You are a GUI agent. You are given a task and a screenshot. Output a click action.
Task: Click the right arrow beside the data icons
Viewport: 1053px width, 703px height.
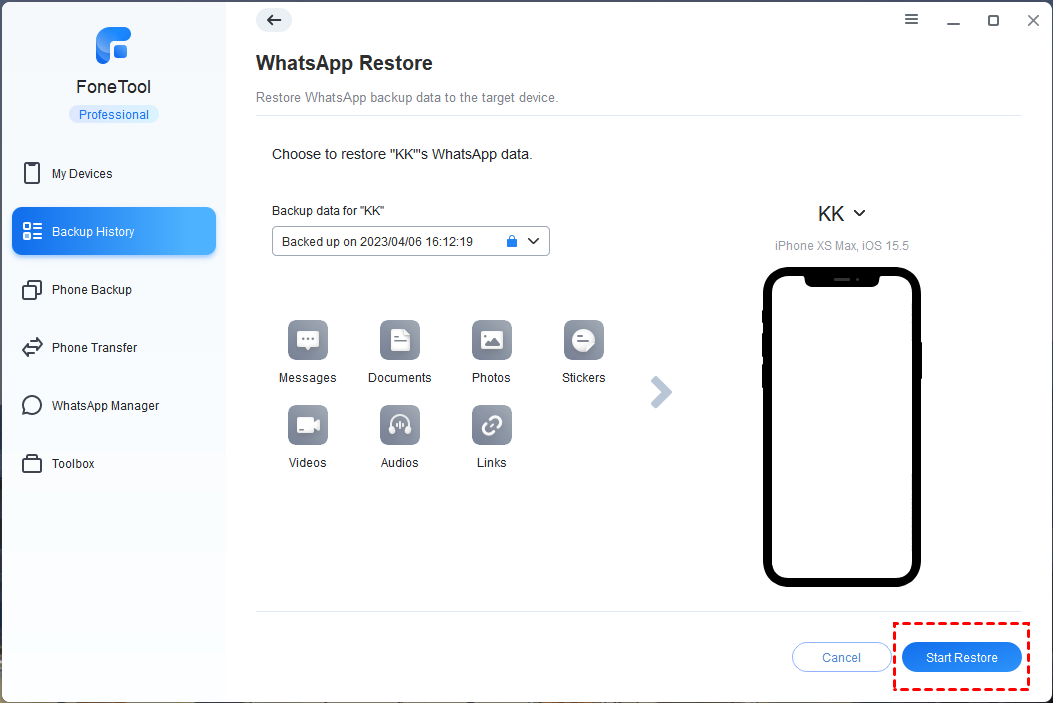[x=660, y=392]
